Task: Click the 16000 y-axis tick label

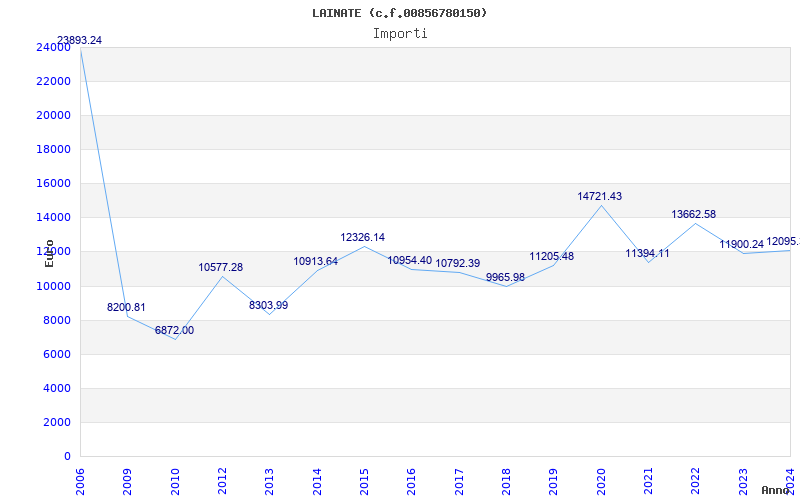Action: pyautogui.click(x=54, y=184)
